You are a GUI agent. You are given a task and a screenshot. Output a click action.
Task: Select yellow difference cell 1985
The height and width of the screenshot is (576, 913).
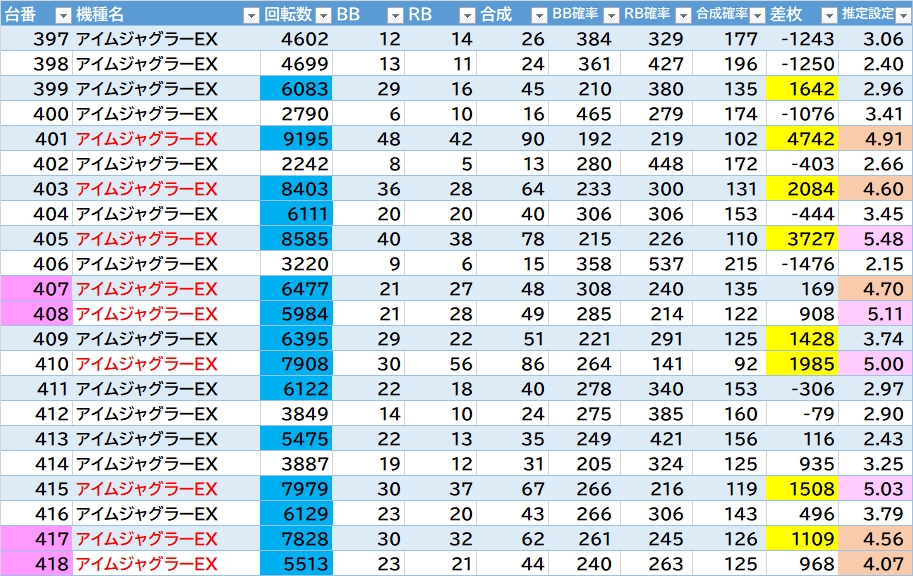pos(802,363)
